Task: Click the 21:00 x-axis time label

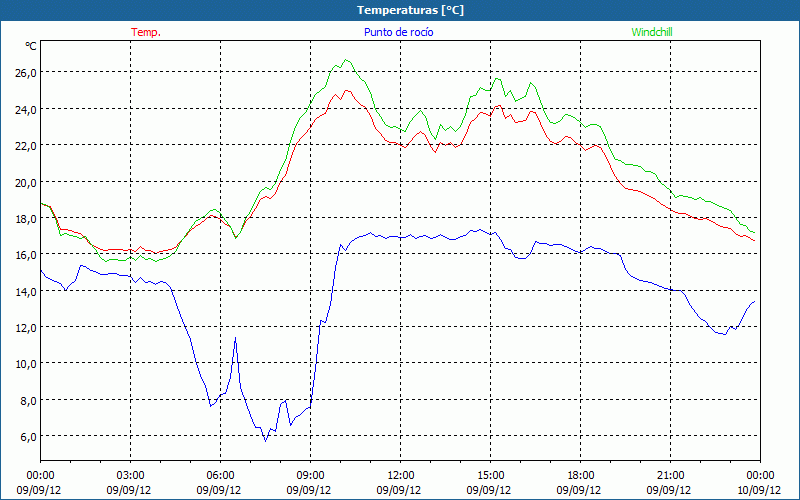Action: [x=670, y=476]
